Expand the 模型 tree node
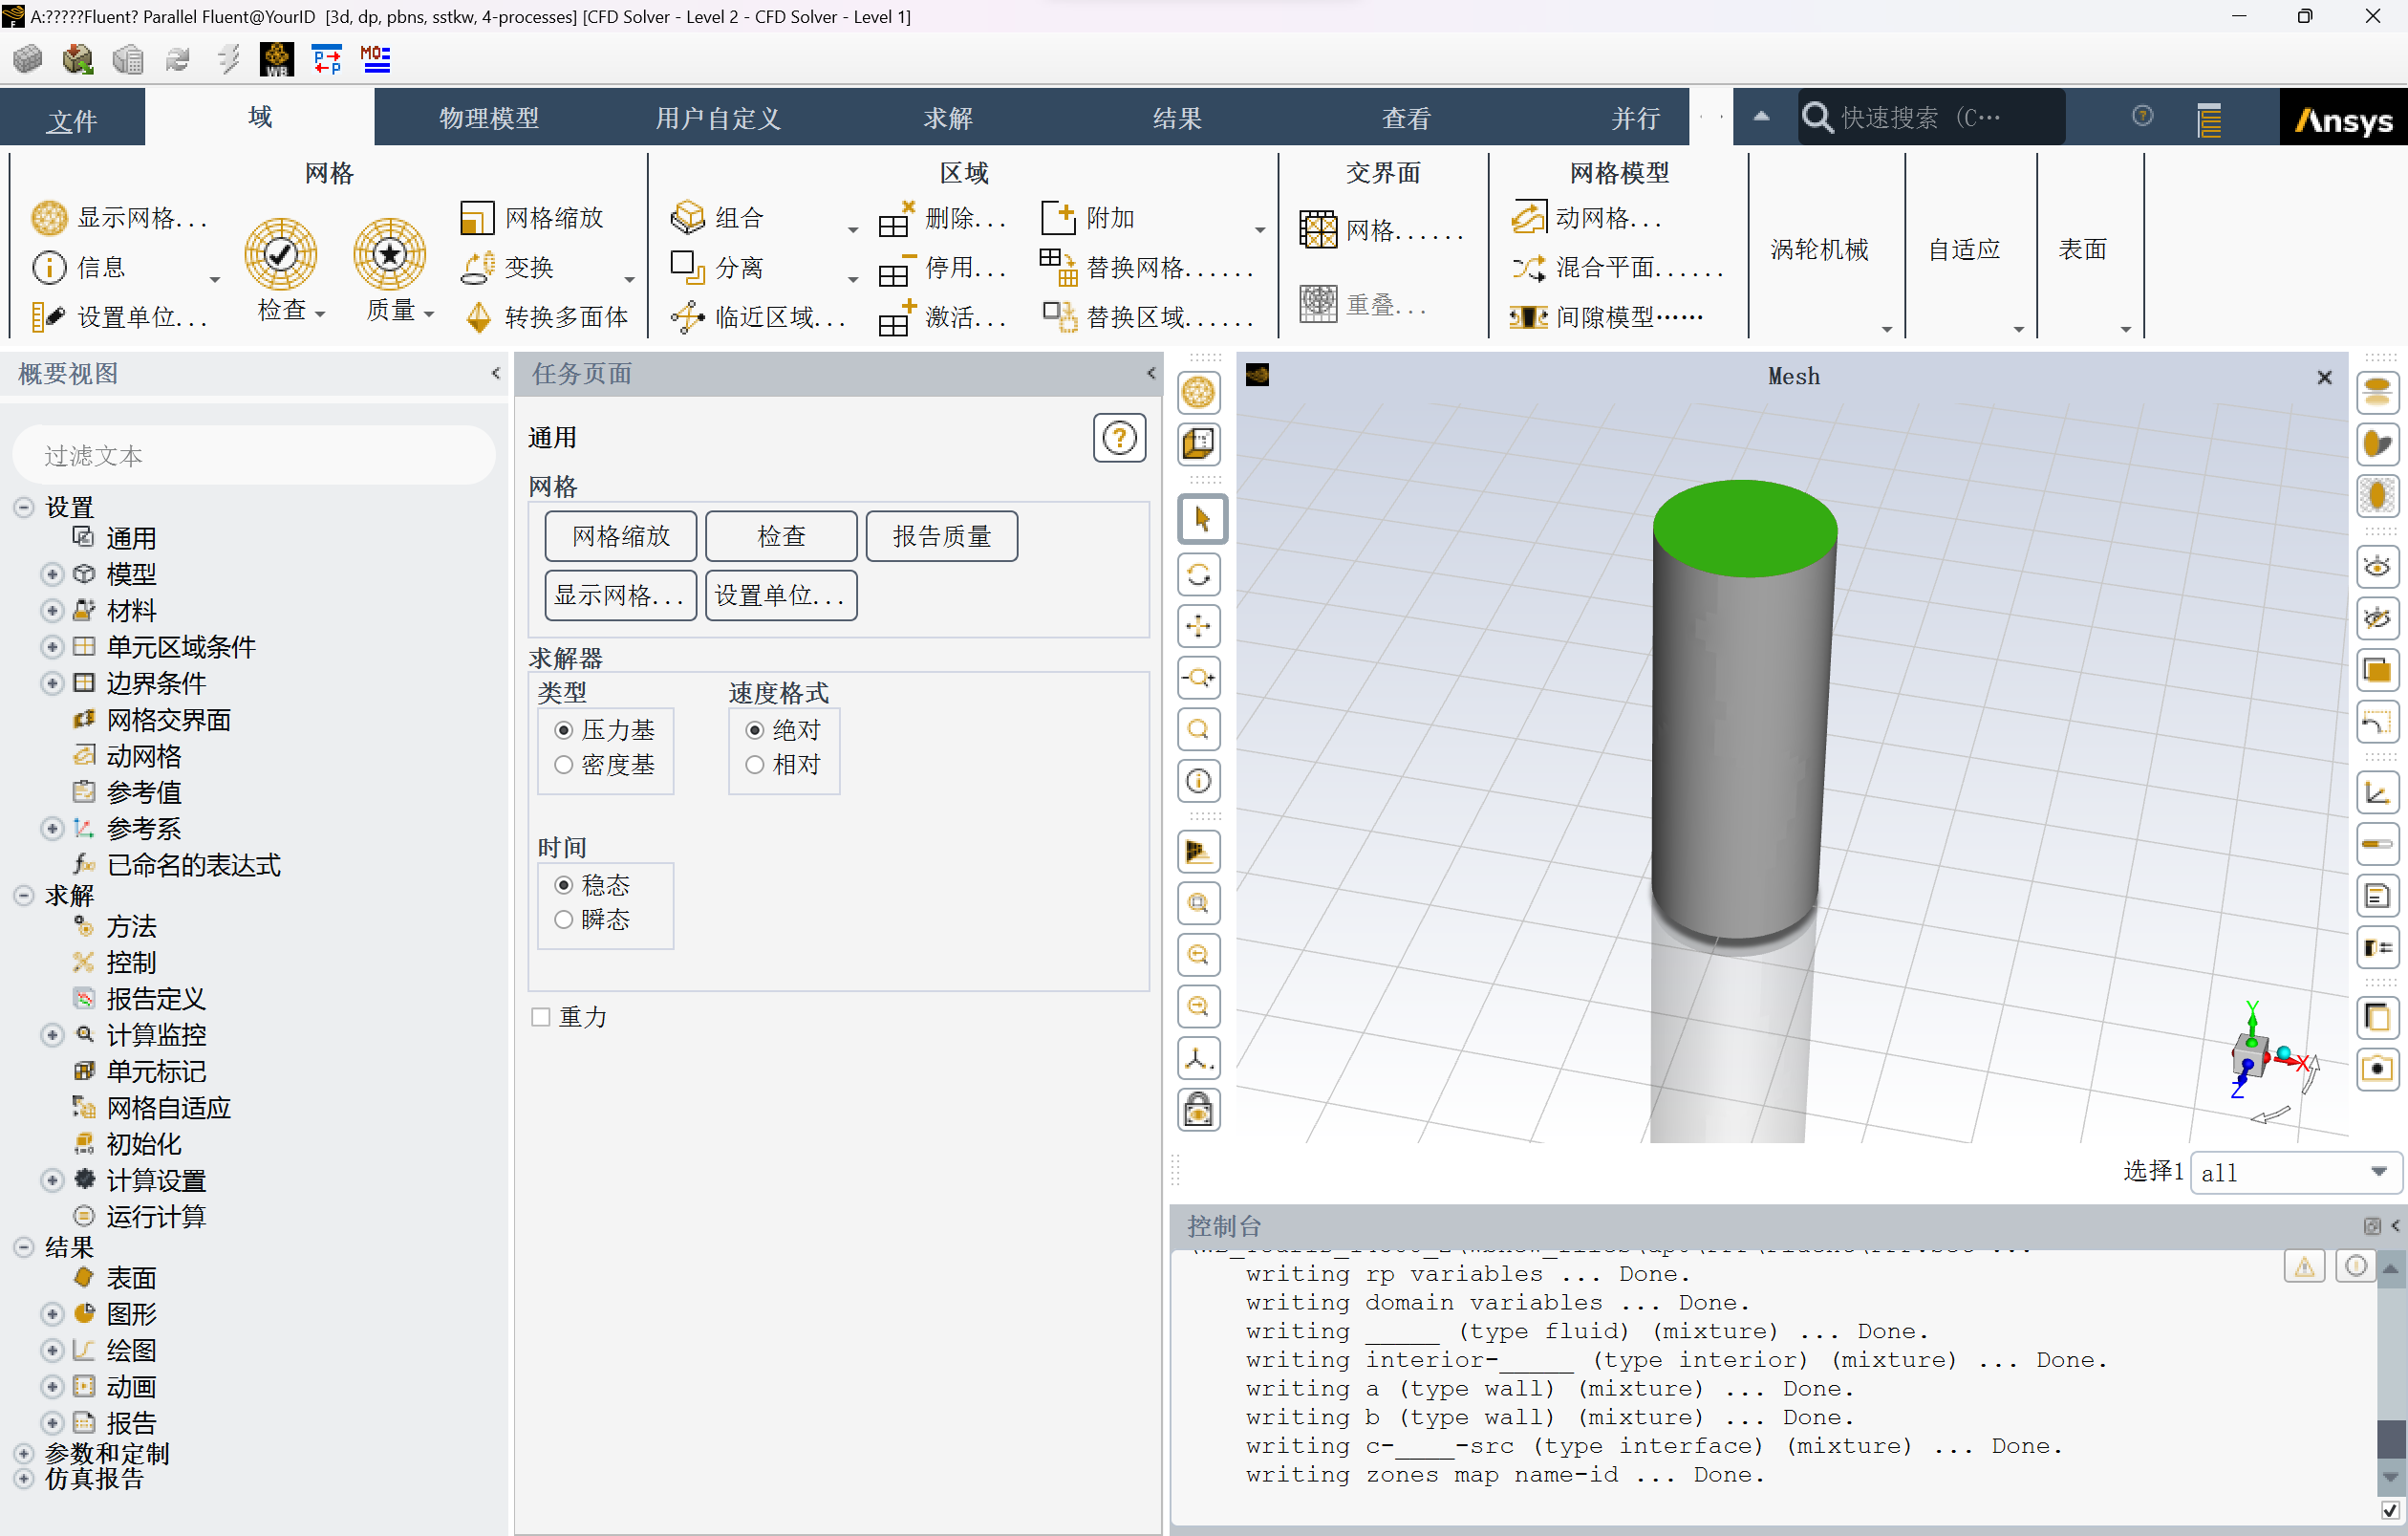This screenshot has height=1536, width=2408. 52,574
